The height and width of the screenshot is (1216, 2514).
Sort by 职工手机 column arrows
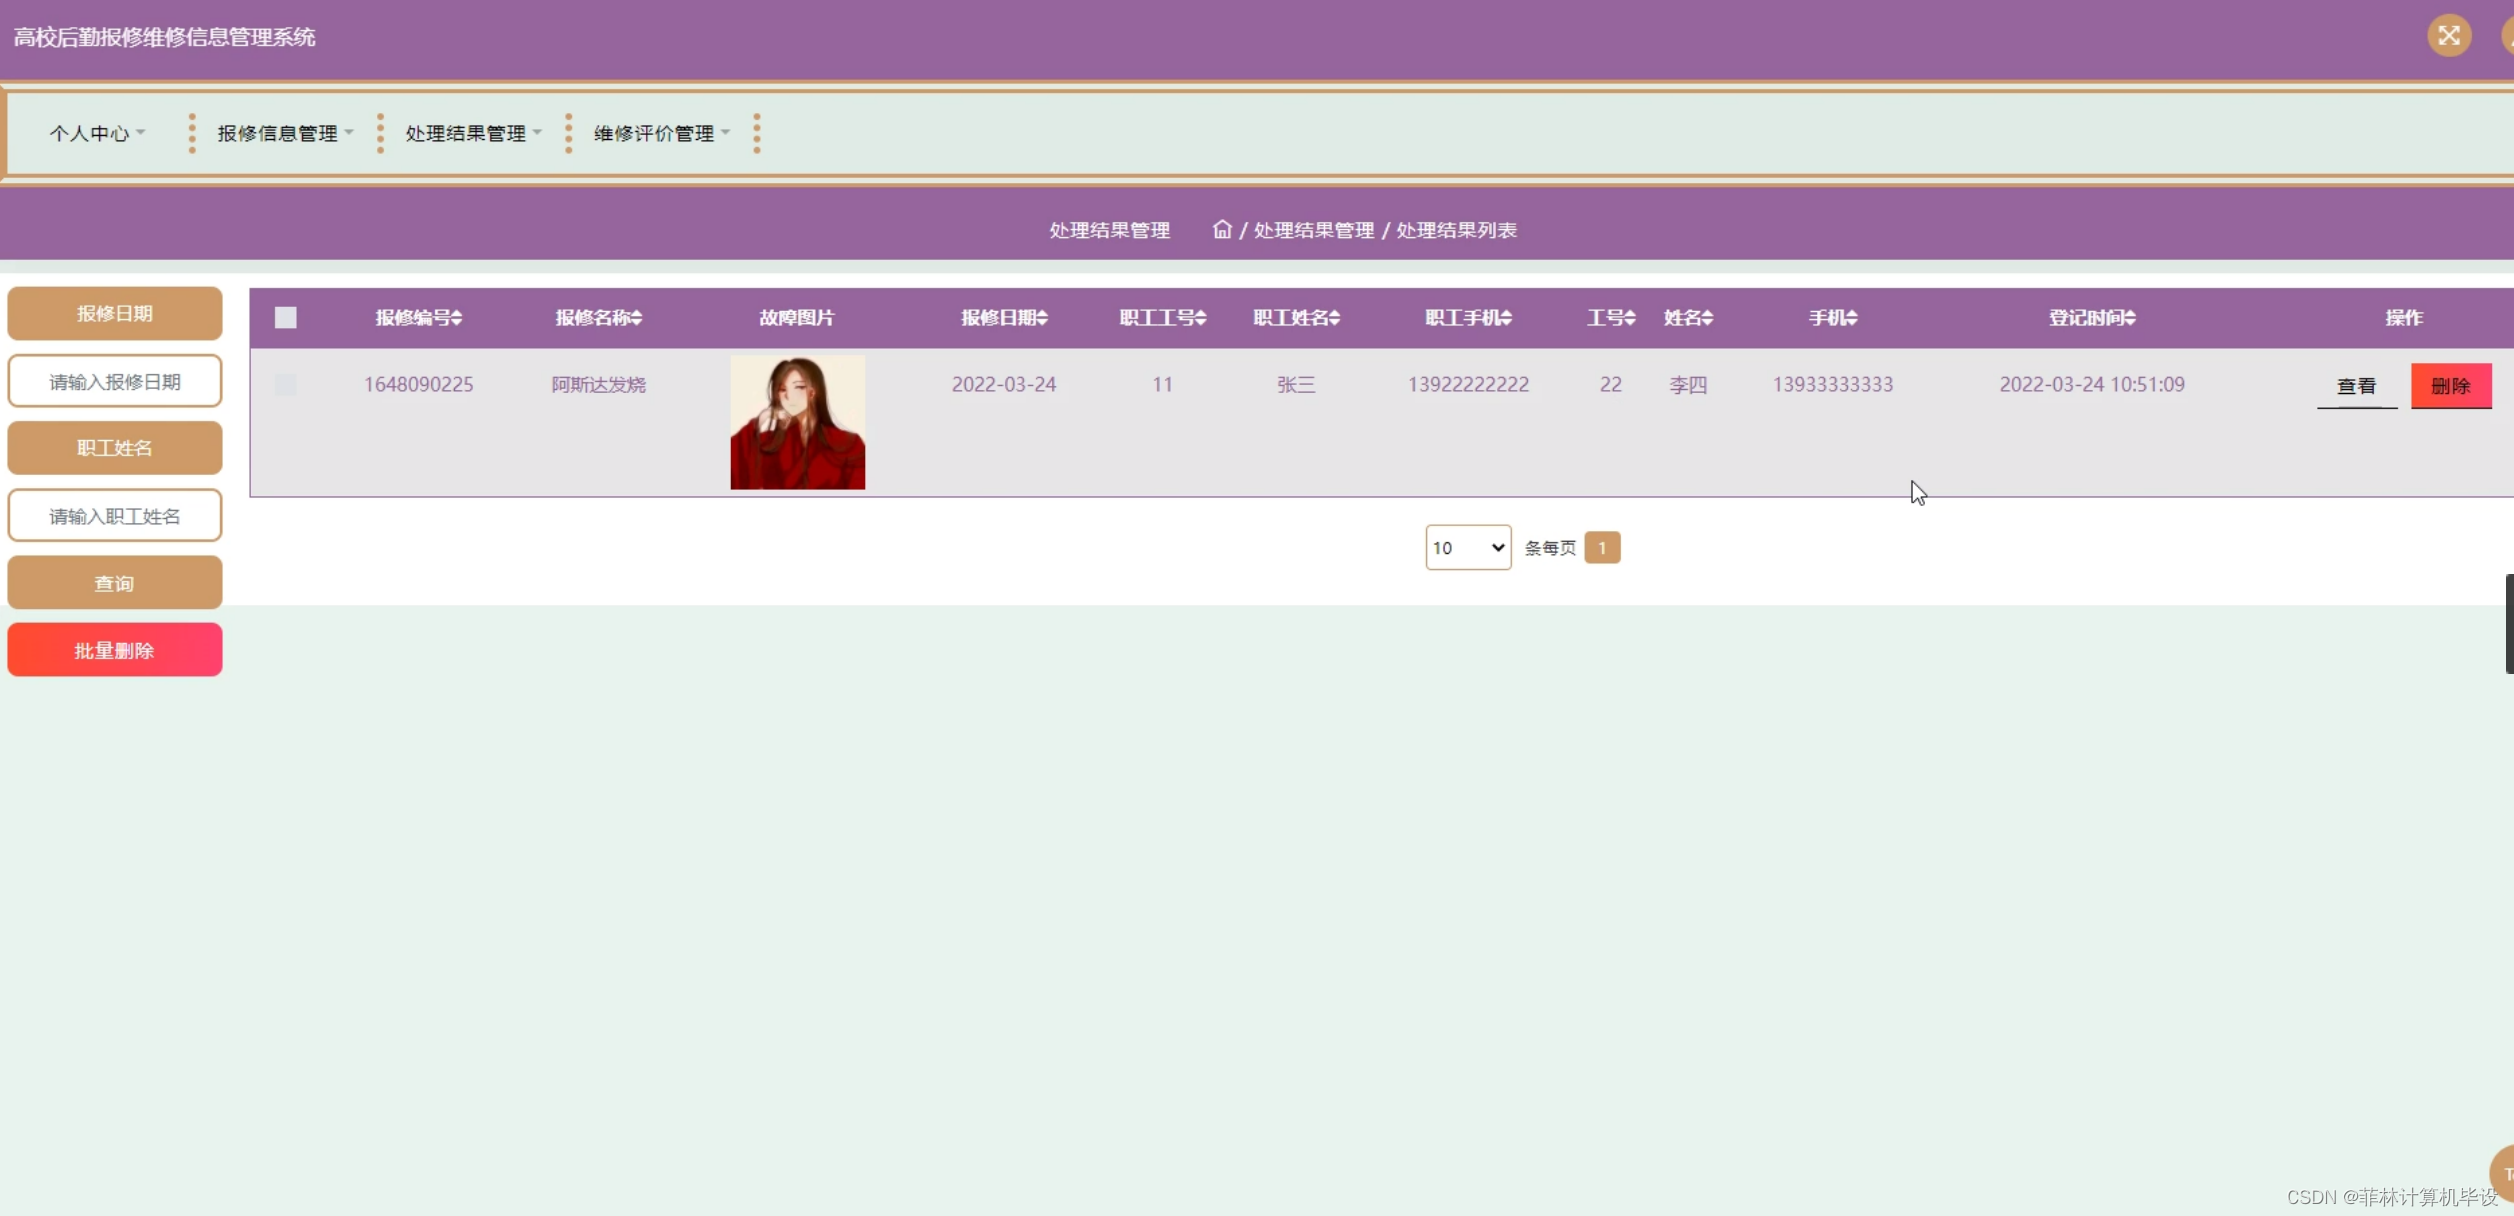[1506, 318]
